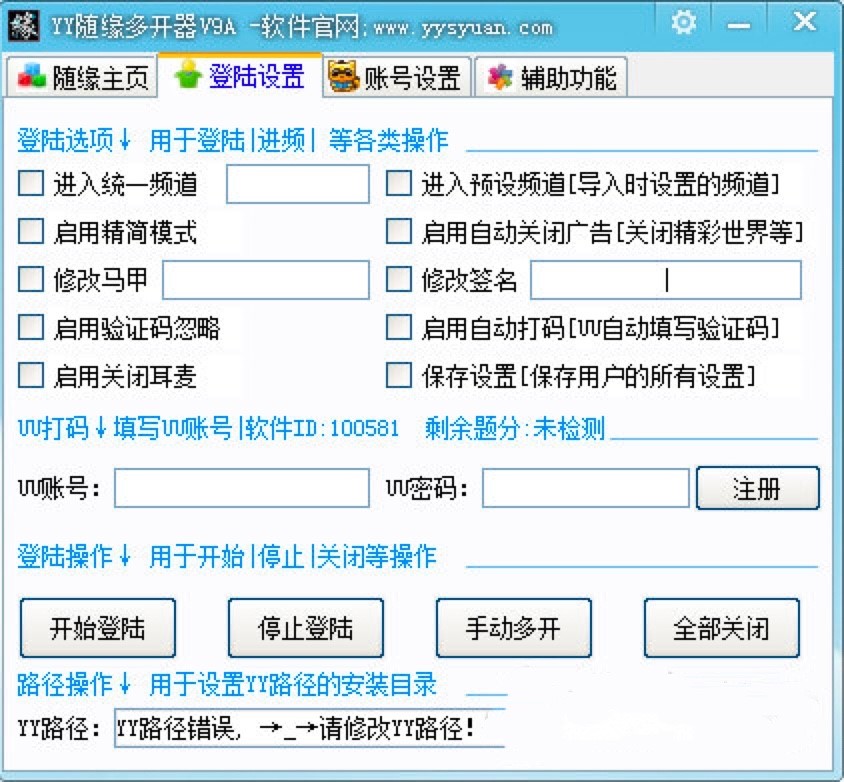Focus the unified channel number input field
Viewport: 844px width, 782px height.
pos(298,184)
